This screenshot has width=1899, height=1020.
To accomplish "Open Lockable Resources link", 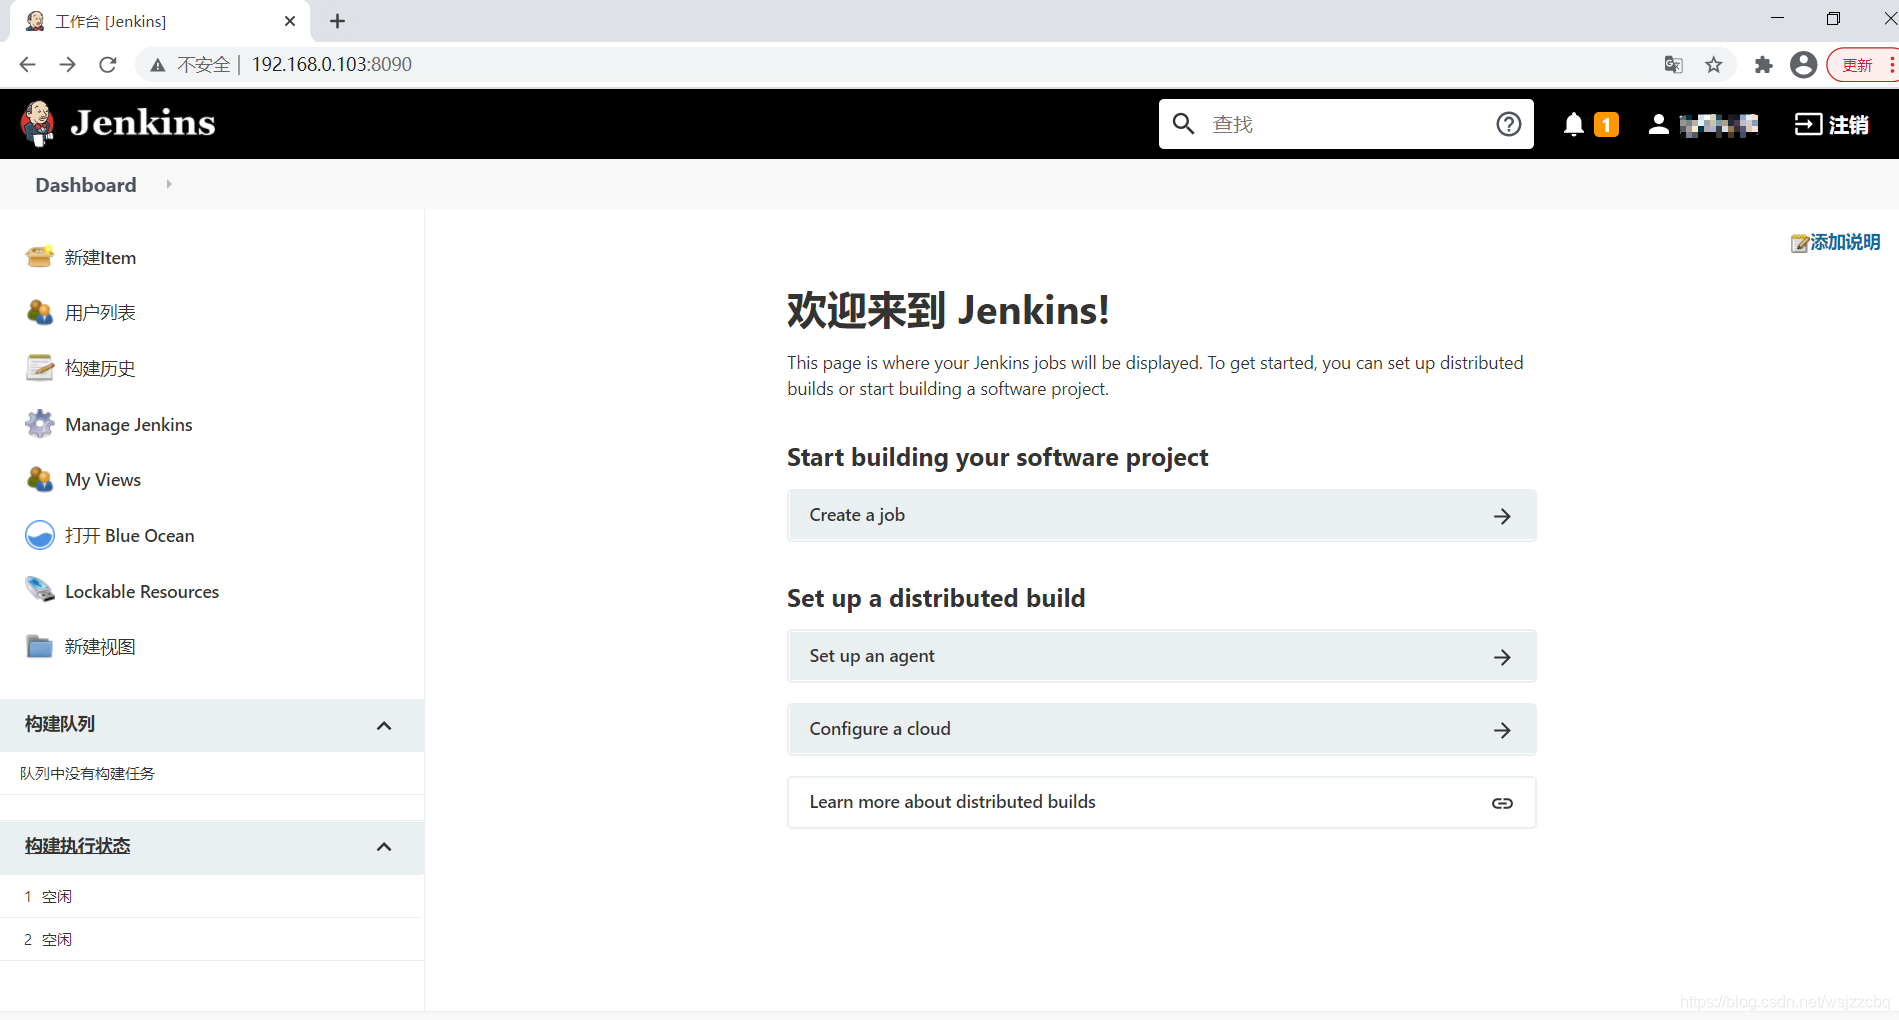I will click(x=142, y=591).
